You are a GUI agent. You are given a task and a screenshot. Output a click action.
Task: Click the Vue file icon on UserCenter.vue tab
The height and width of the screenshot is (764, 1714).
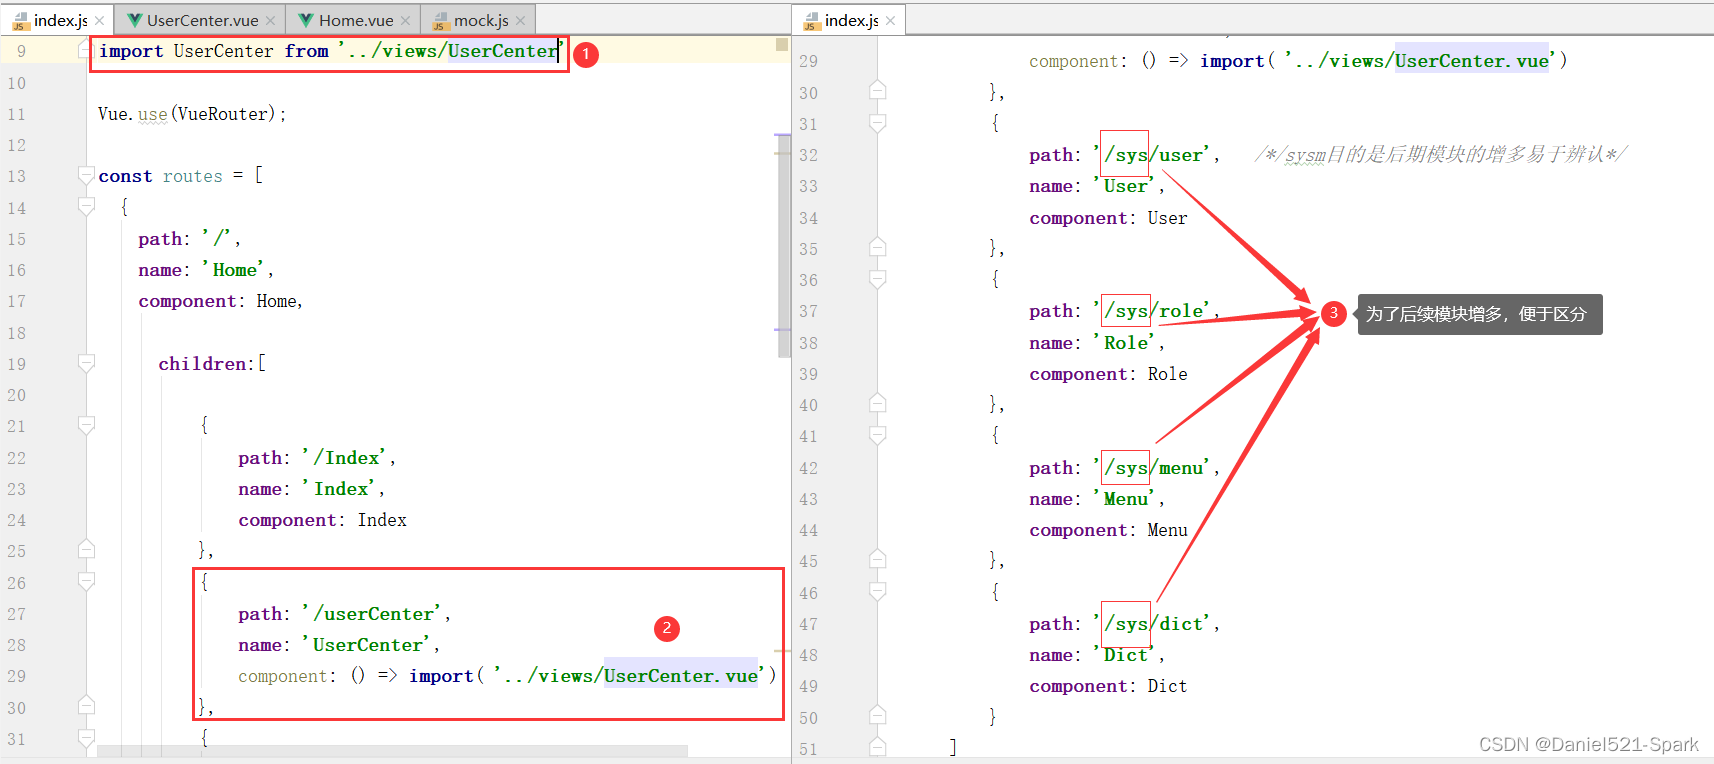tap(135, 20)
